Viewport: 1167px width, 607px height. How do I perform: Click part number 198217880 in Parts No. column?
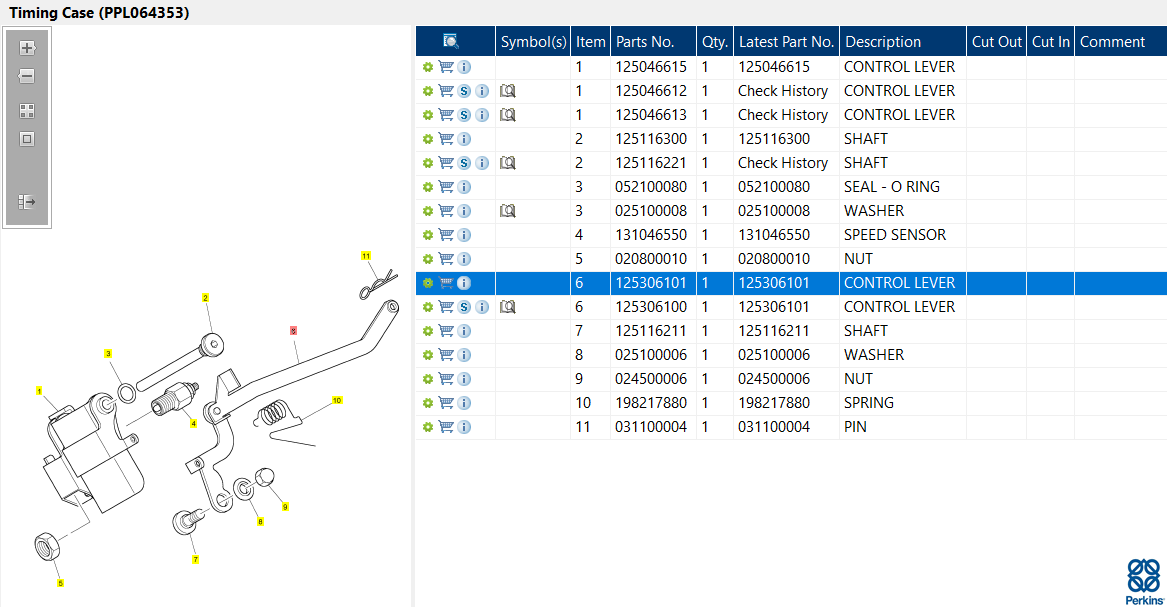[x=650, y=402]
